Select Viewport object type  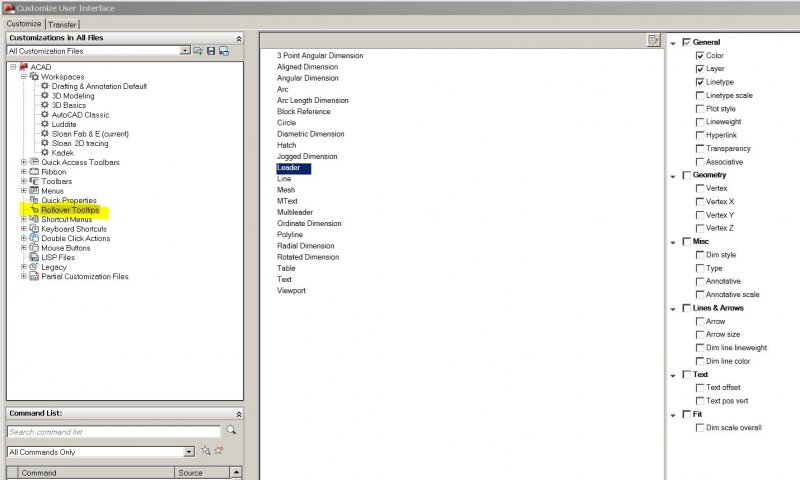[291, 291]
